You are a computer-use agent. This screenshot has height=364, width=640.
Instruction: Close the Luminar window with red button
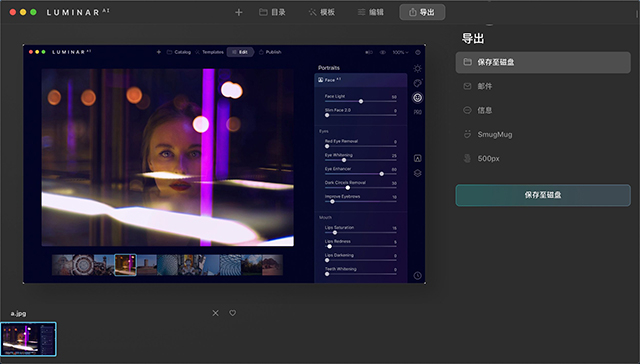pos(13,12)
